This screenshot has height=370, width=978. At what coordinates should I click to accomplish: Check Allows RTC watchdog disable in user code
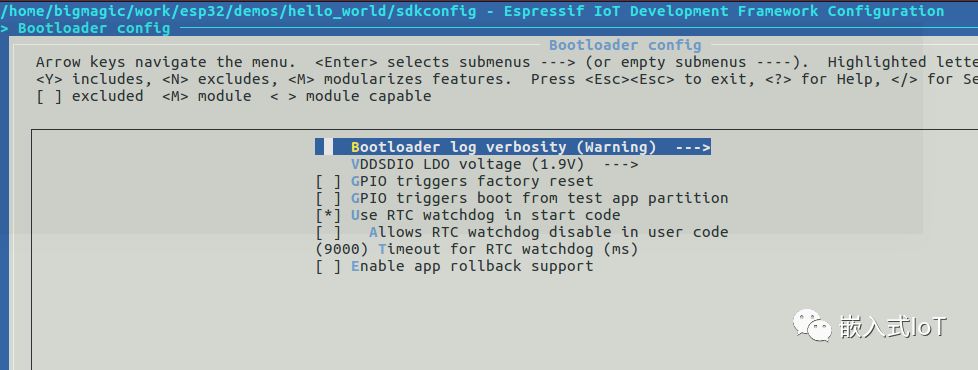pyautogui.click(x=329, y=232)
